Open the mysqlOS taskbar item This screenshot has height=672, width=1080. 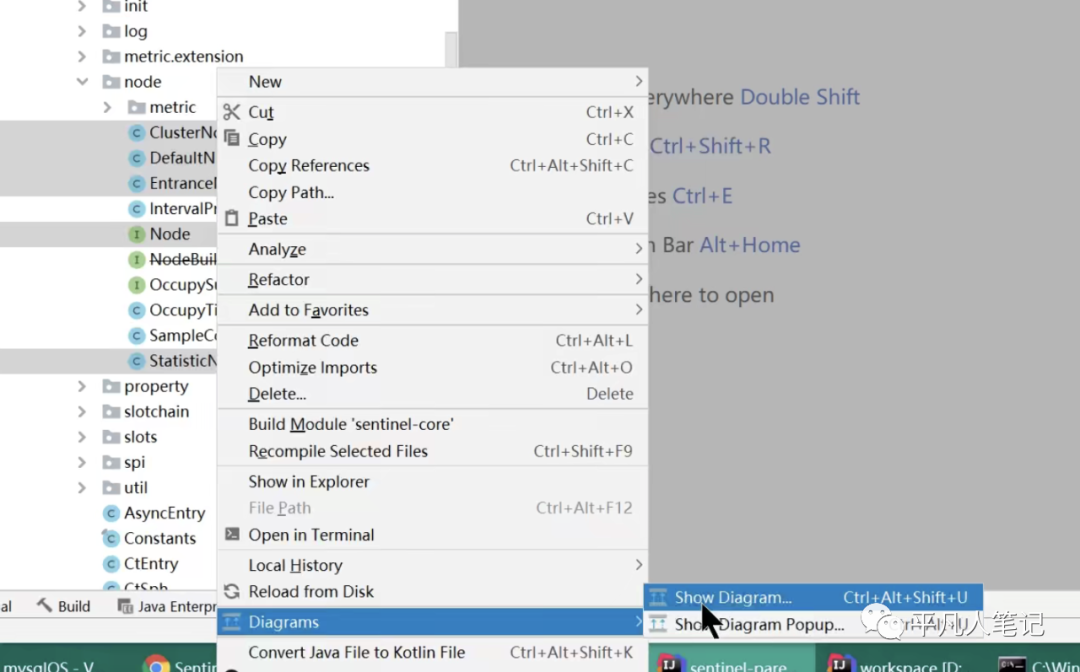48,666
